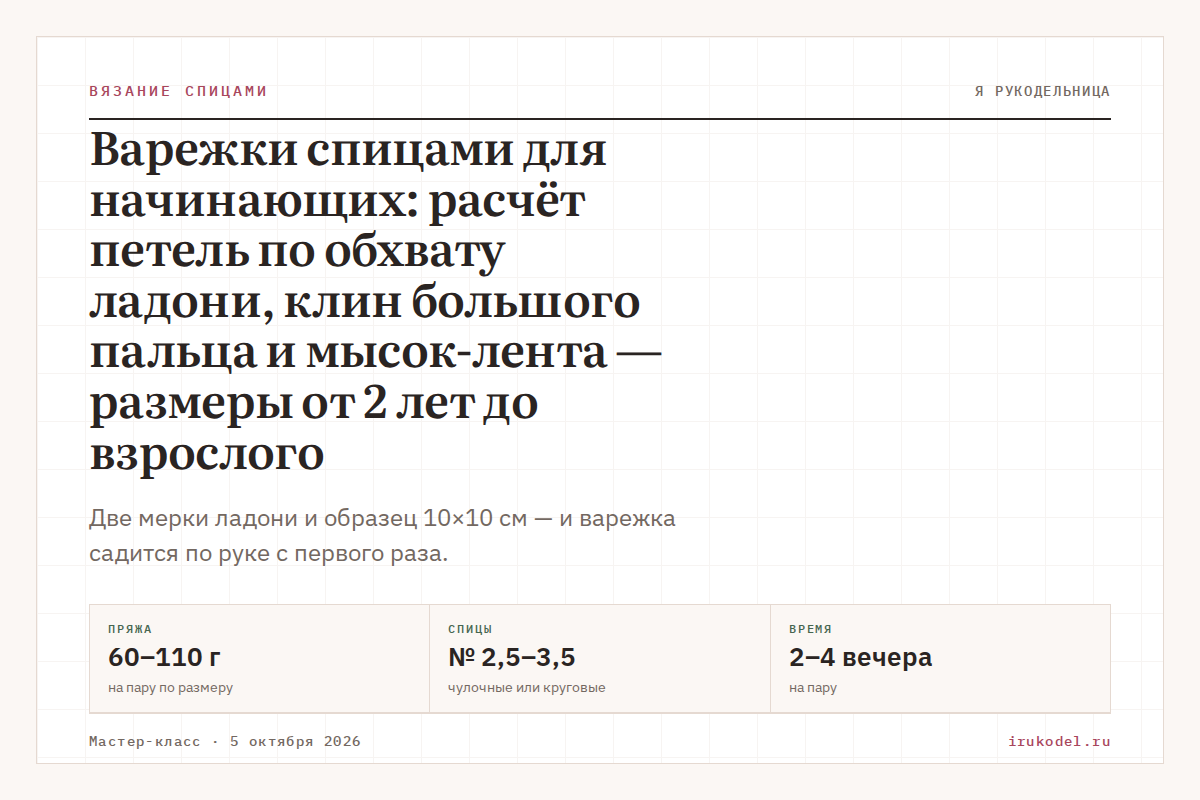Click the '№ 2,5–3,5' value
This screenshot has height=800, width=1200.
tap(511, 658)
